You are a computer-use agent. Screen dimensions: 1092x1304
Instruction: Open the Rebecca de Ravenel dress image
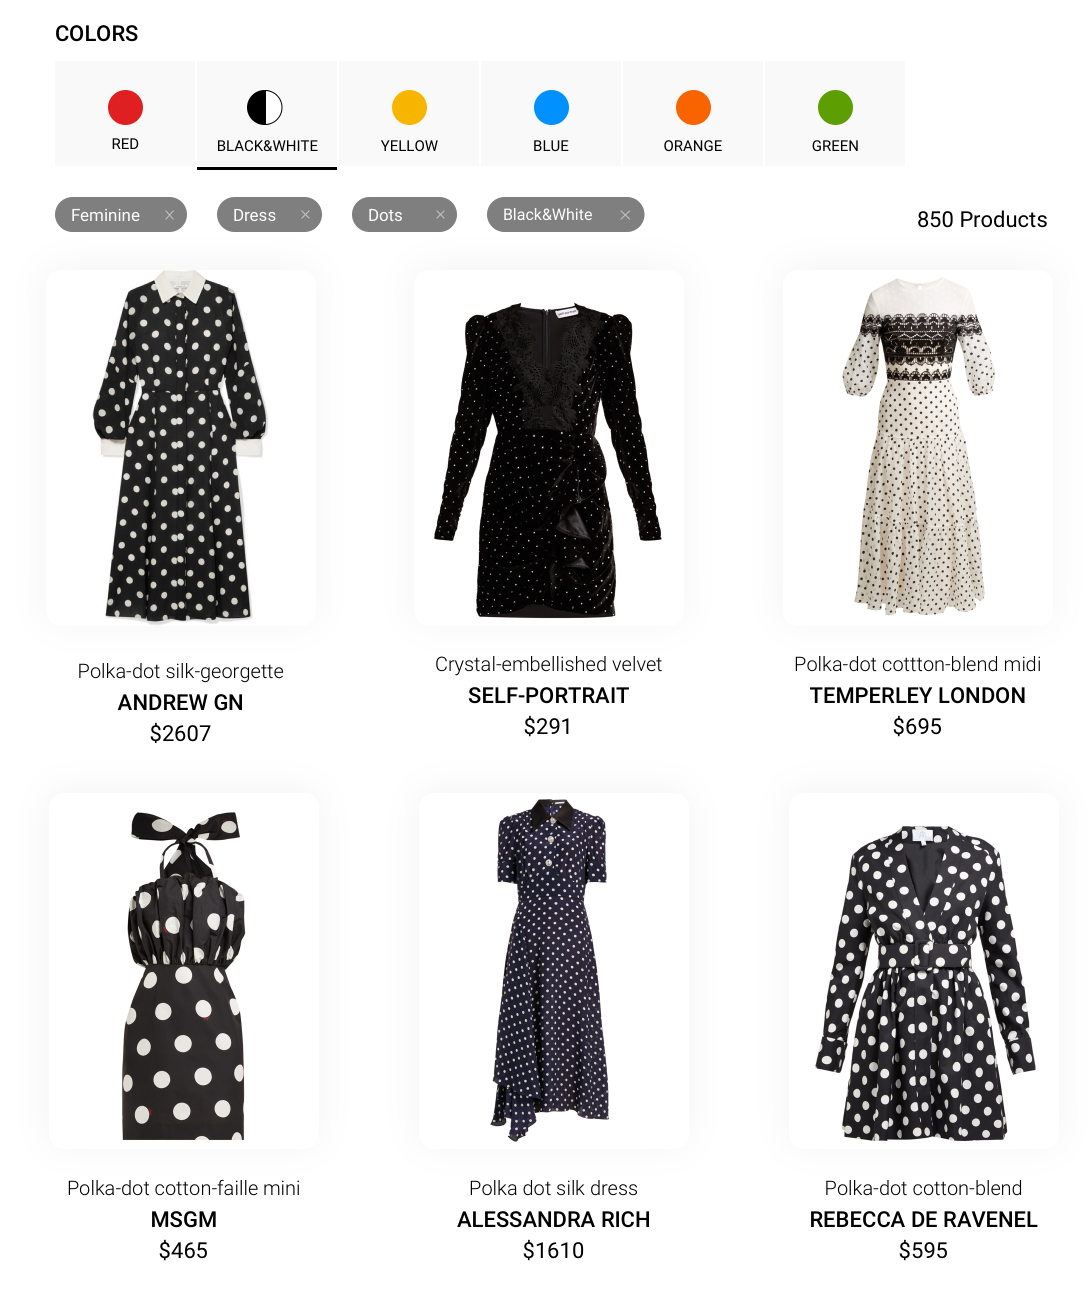pos(924,971)
